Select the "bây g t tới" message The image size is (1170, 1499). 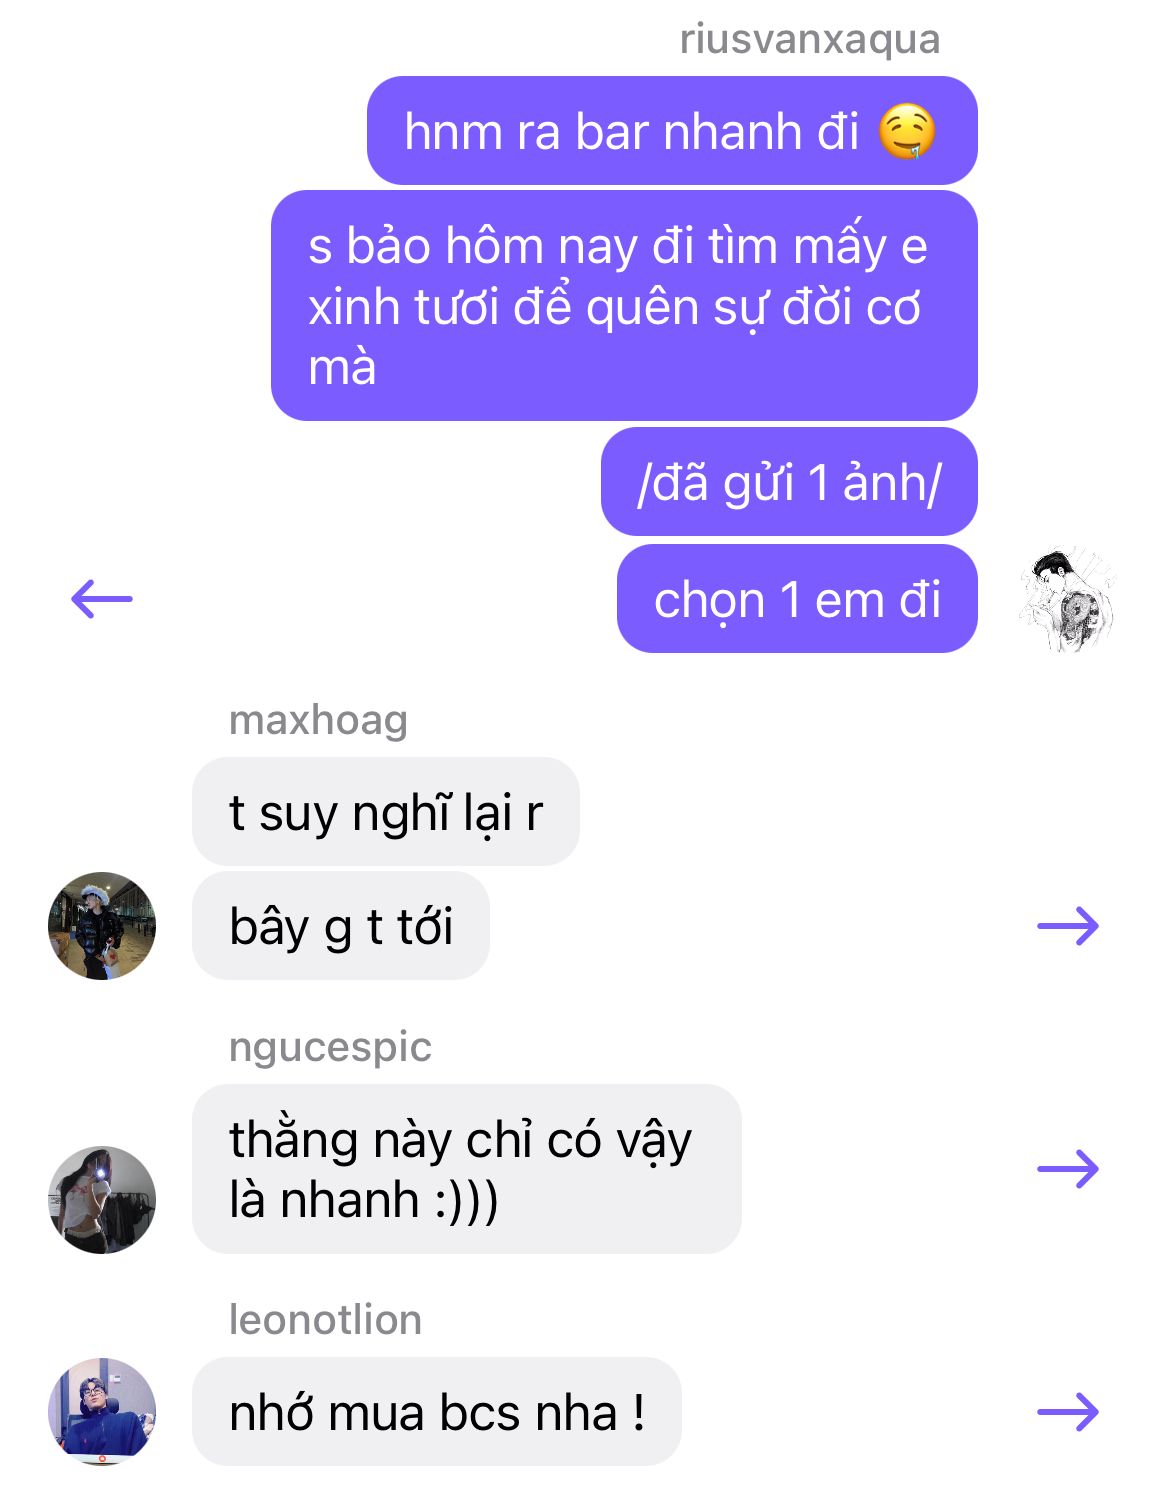point(341,926)
